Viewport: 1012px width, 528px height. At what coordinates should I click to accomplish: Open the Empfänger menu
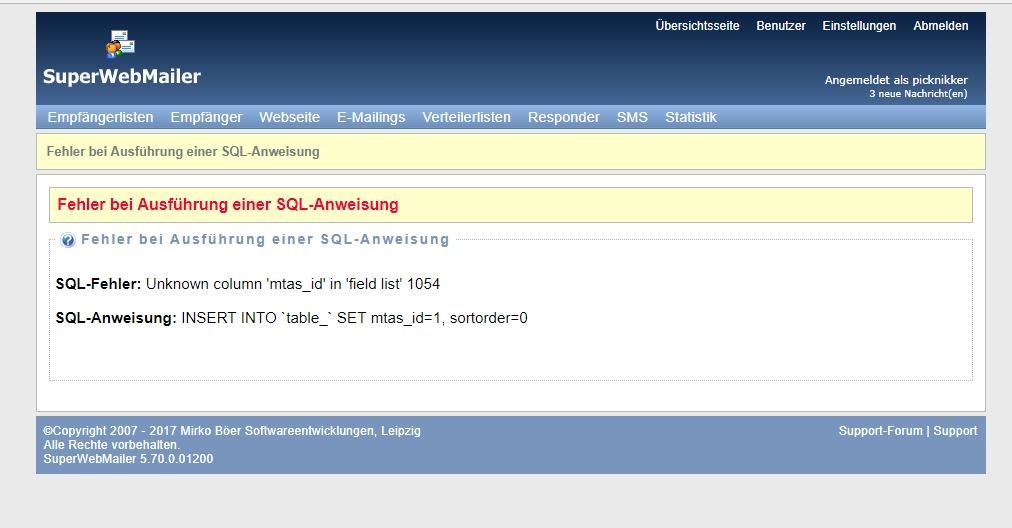pyautogui.click(x=206, y=117)
